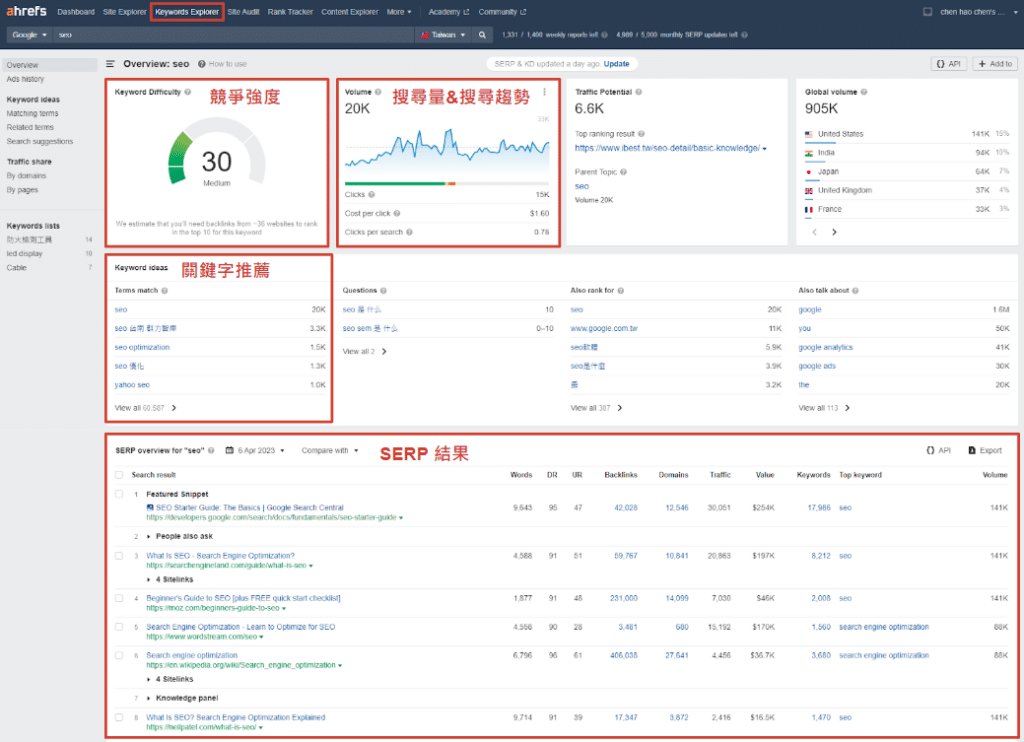Click the search magnifier icon
The height and width of the screenshot is (742, 1024).
[x=482, y=35]
